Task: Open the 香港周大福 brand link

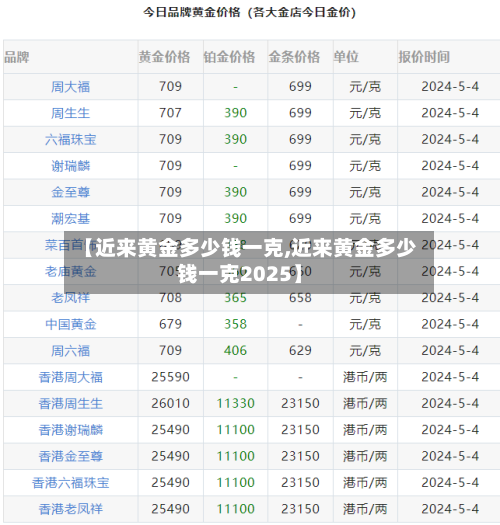Action: point(70,377)
